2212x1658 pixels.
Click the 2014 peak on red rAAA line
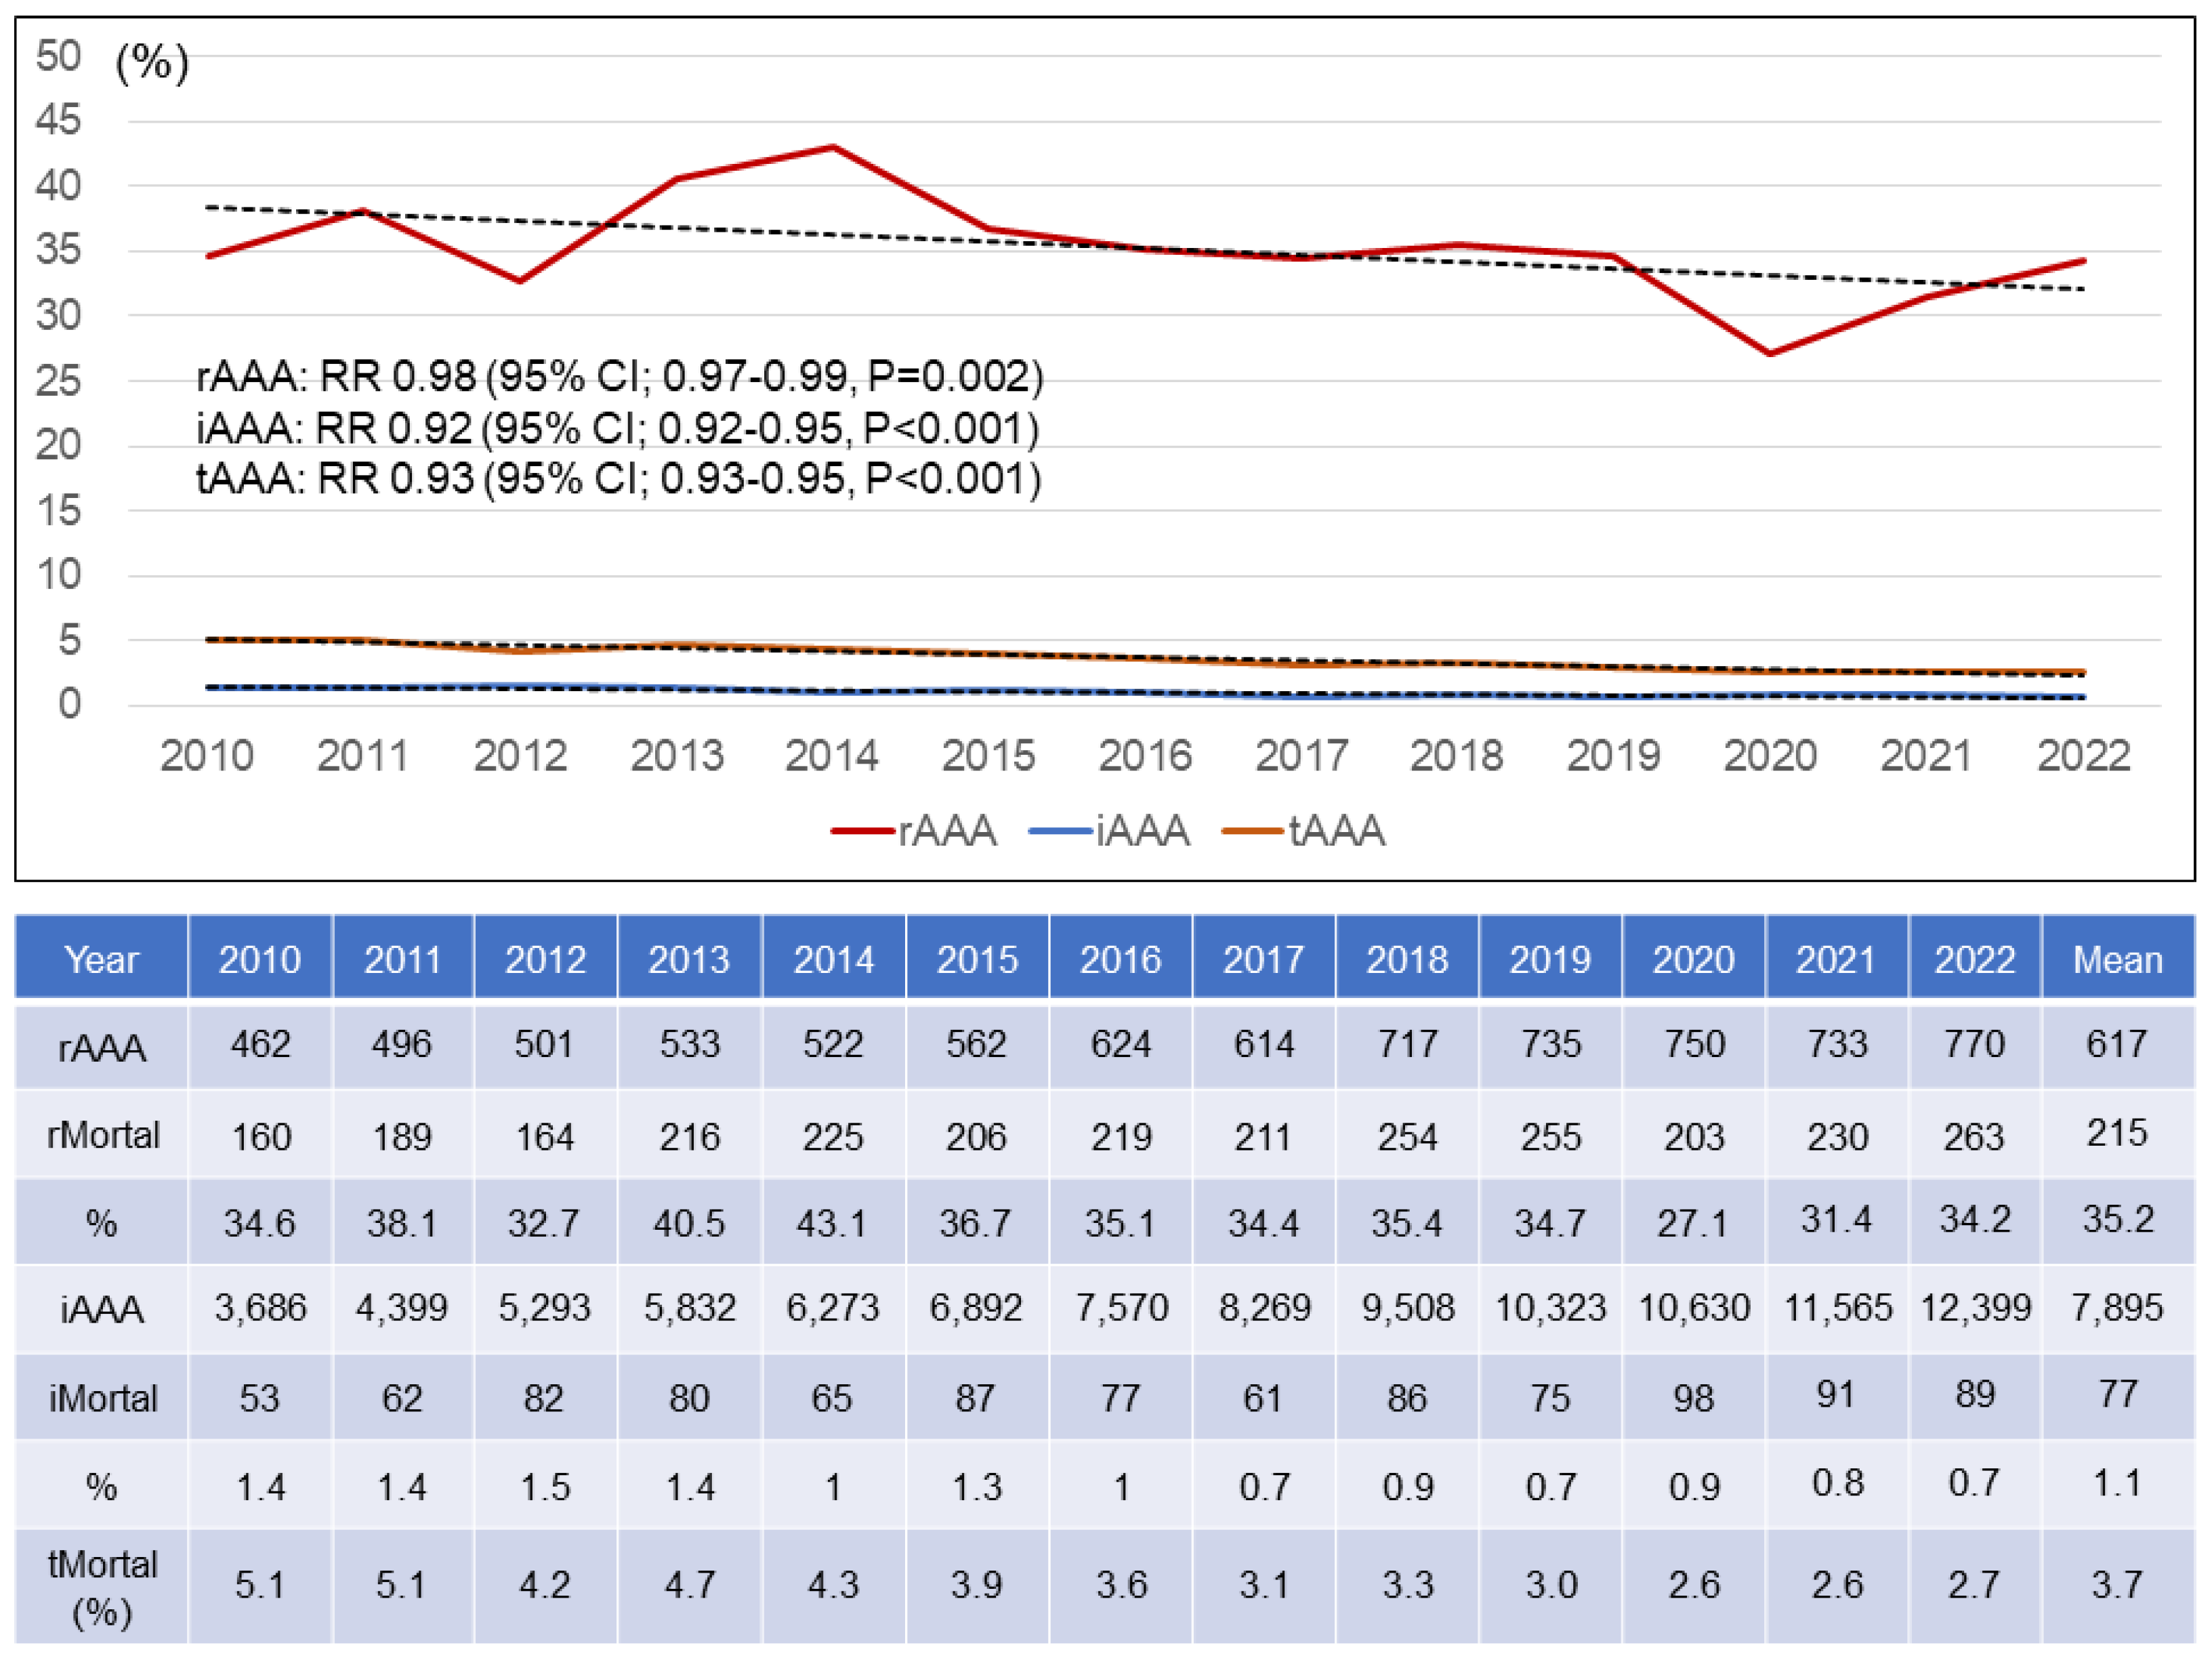(833, 148)
